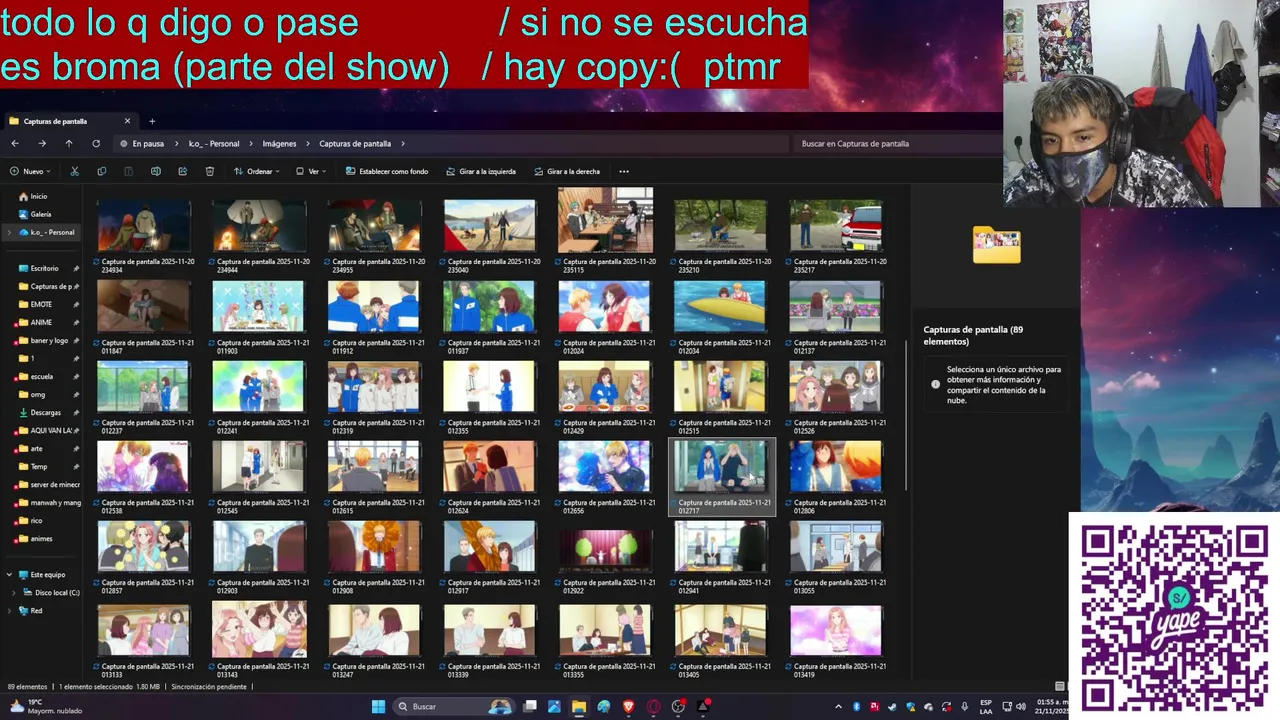Close the Capturas de pantalla tab
The image size is (1280, 720).
point(127,121)
